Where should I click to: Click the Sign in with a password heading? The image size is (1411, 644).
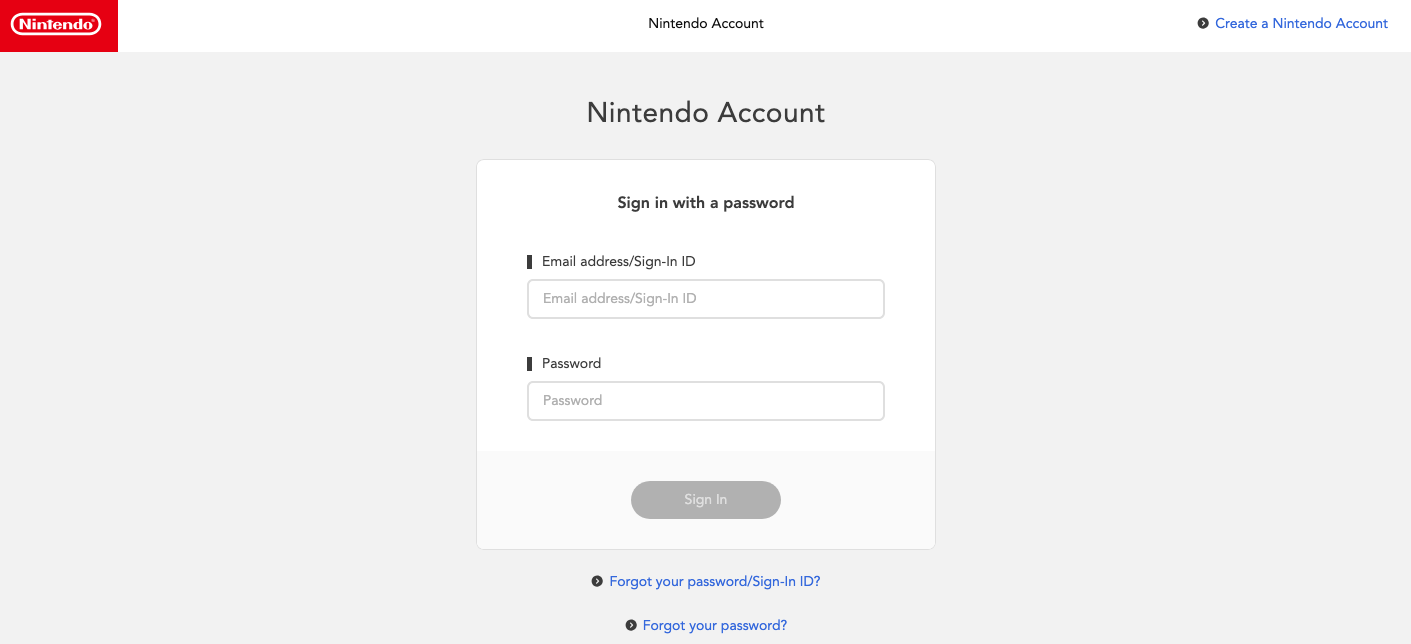coord(705,203)
